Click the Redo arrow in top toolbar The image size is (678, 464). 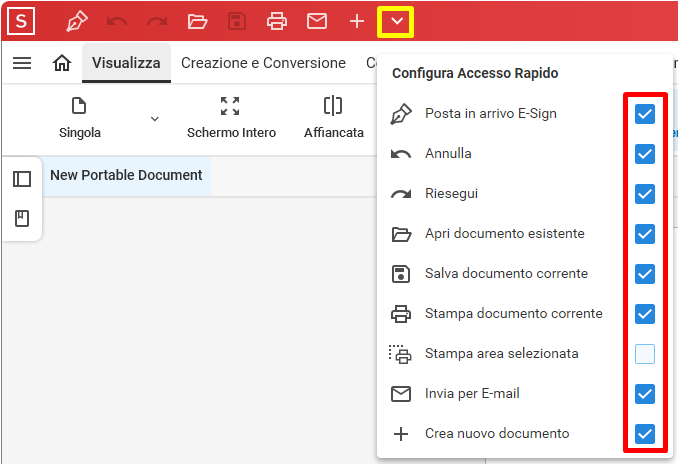[x=157, y=21]
